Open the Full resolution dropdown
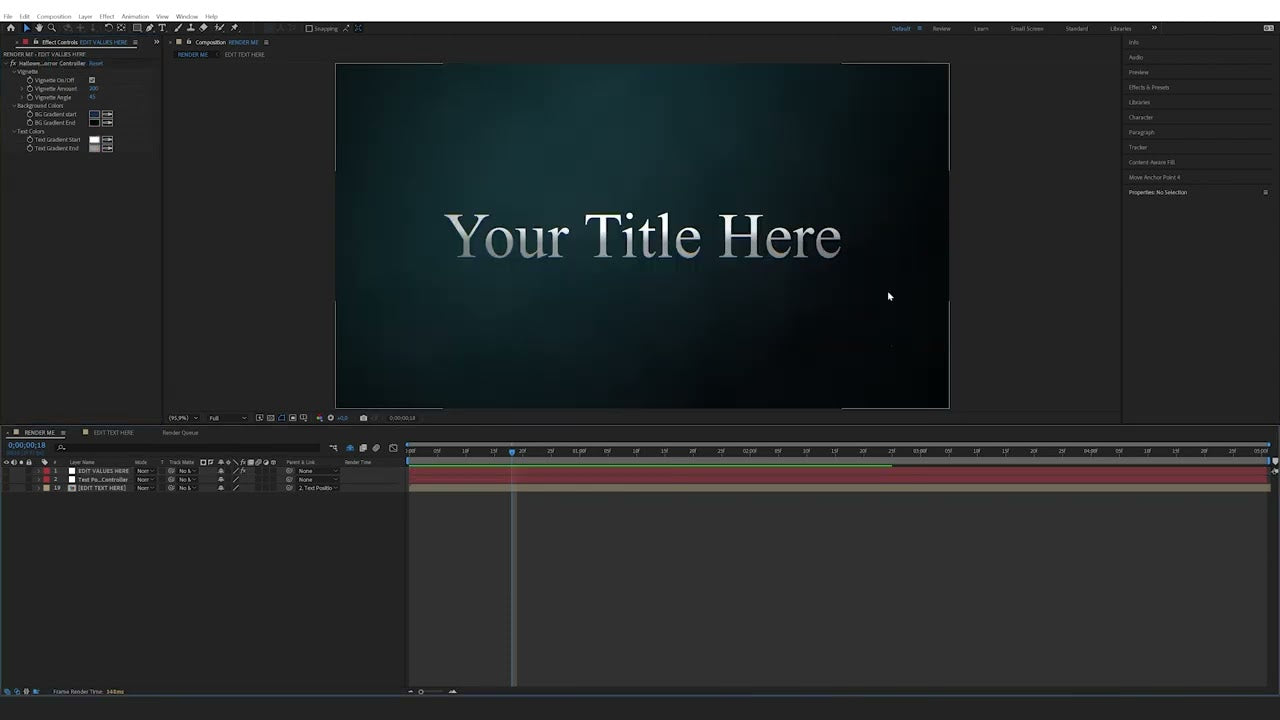 pyautogui.click(x=227, y=418)
